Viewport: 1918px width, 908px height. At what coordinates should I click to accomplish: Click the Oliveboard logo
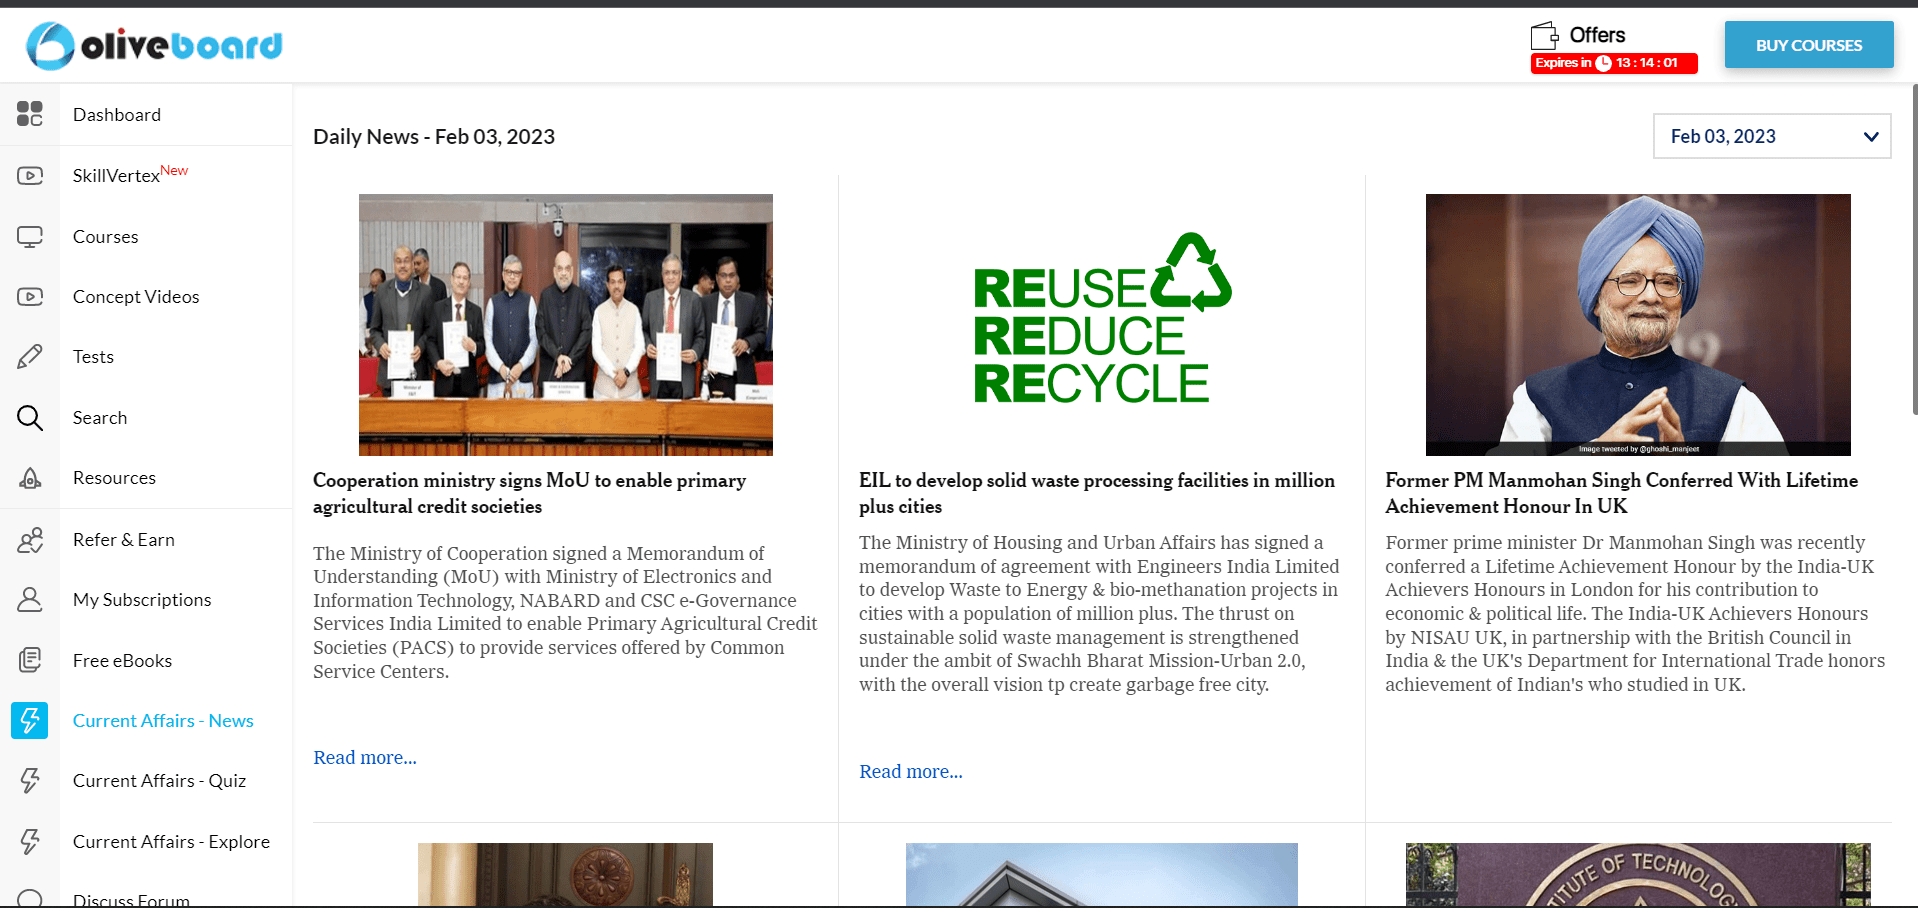tap(155, 46)
